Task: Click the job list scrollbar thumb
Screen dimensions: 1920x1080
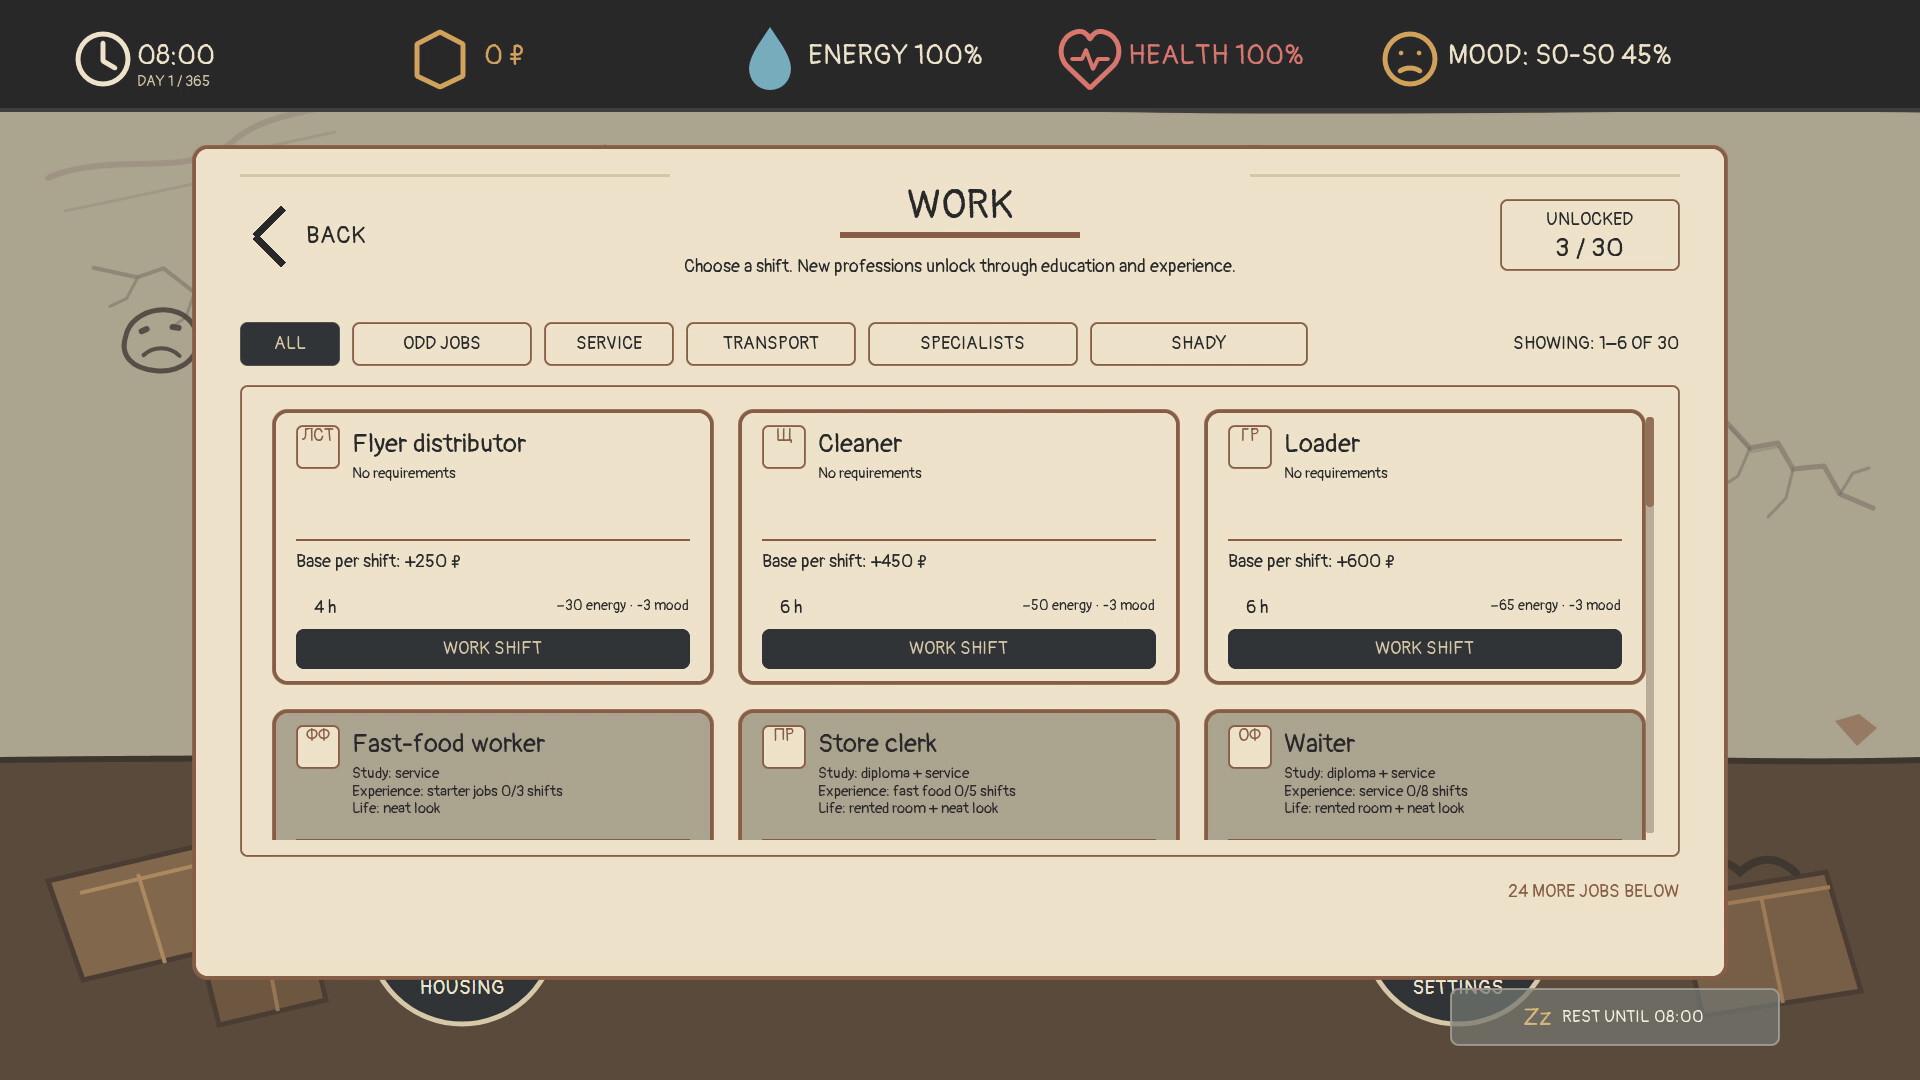Action: click(x=1649, y=462)
